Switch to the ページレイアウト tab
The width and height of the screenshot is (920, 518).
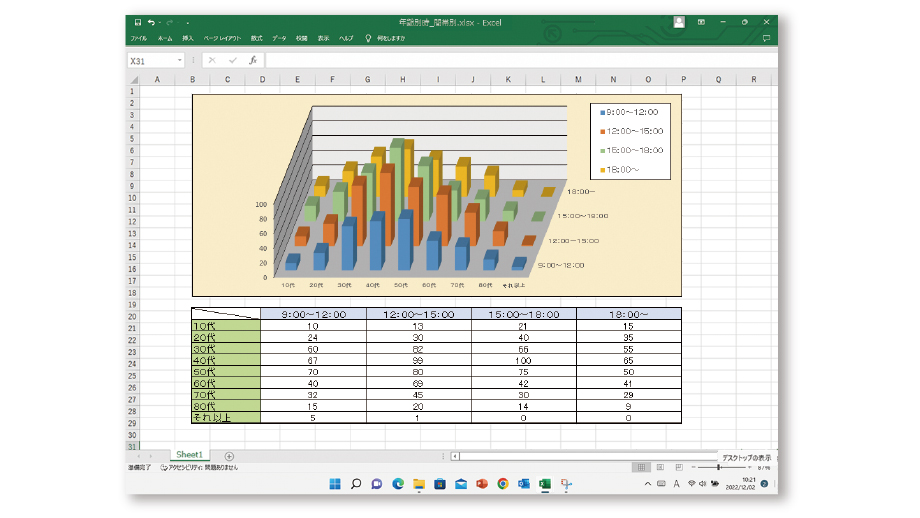pos(222,38)
